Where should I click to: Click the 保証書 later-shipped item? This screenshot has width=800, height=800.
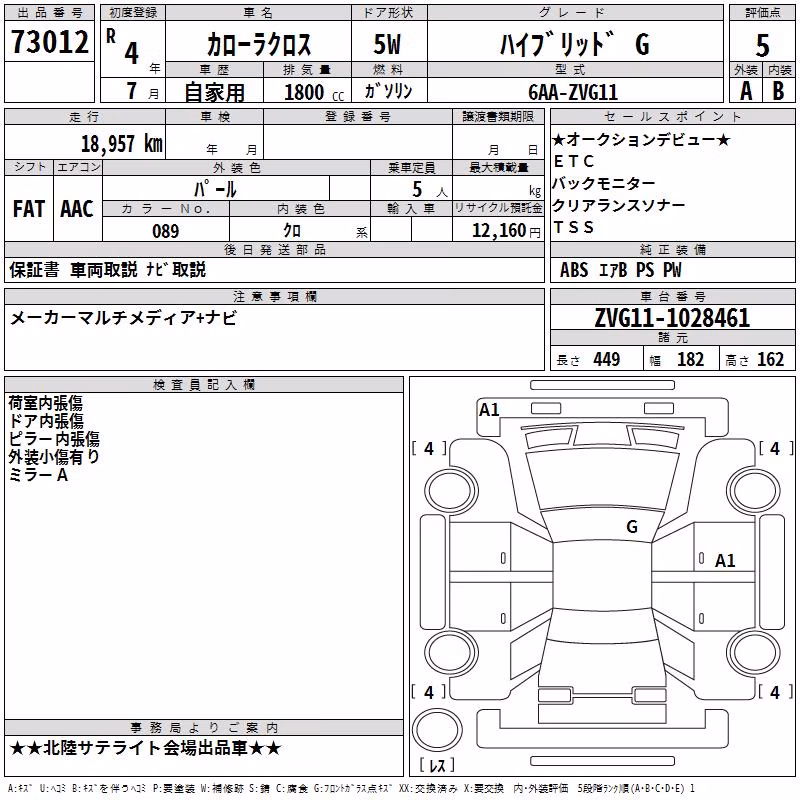[34, 269]
